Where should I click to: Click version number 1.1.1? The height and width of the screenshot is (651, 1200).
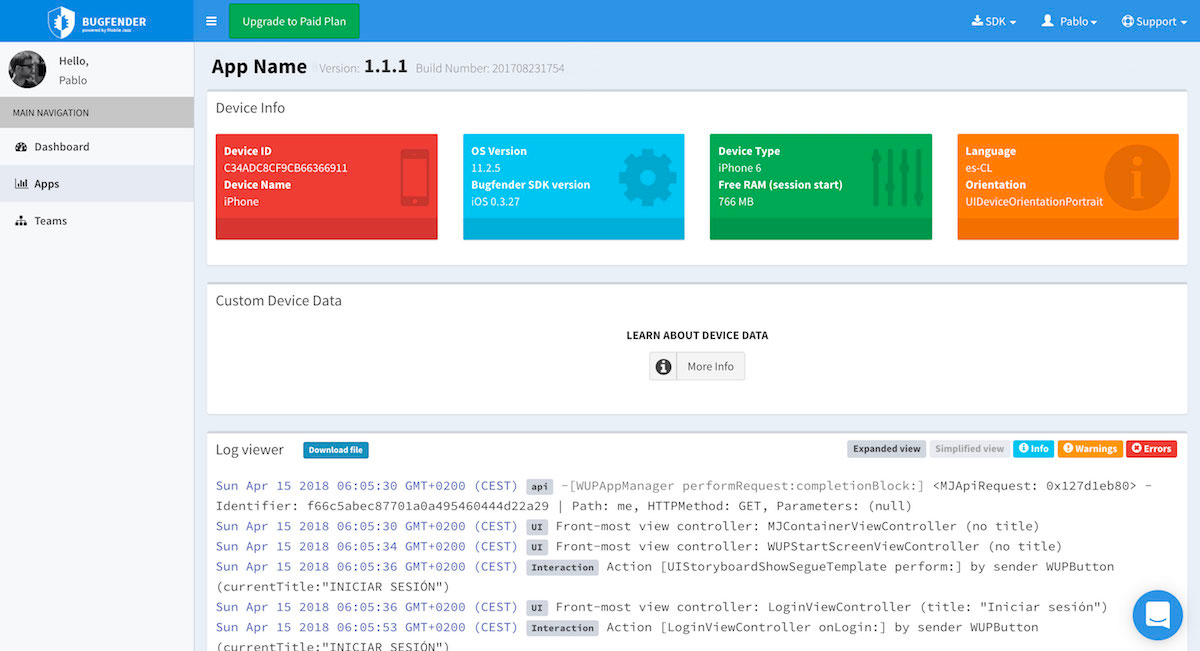point(385,67)
